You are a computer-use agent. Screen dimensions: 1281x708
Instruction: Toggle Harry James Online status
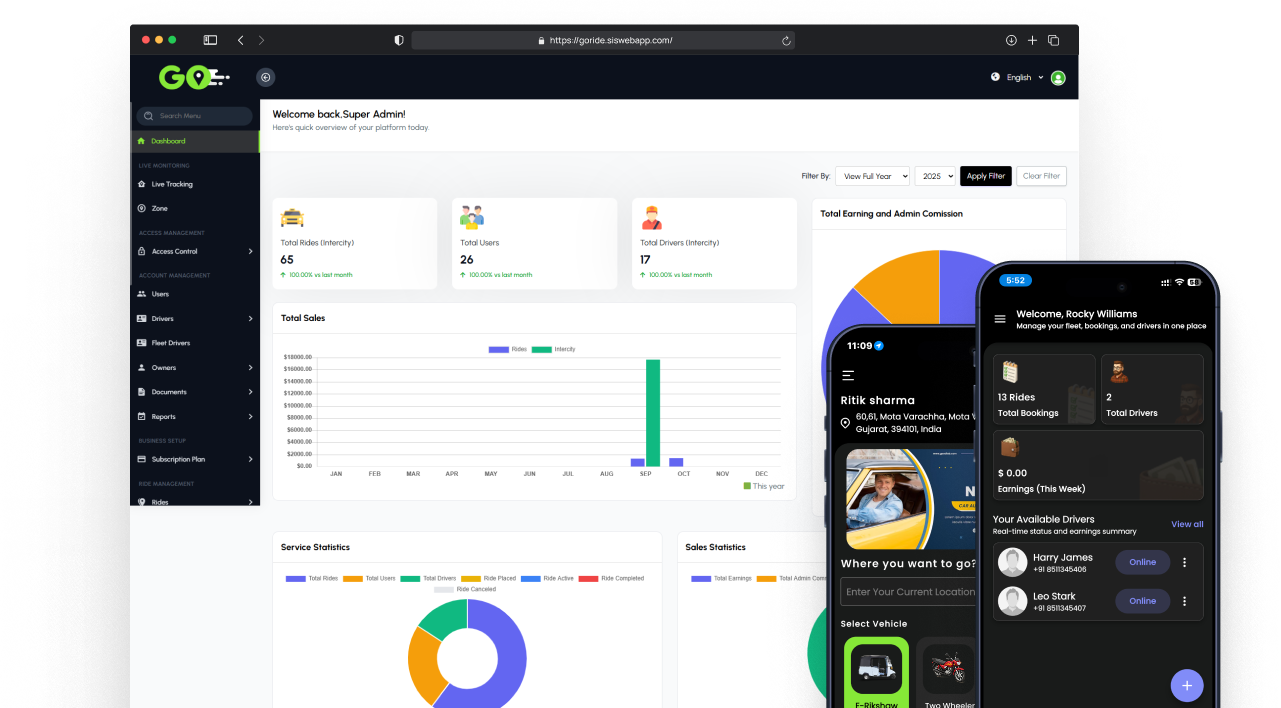point(1142,563)
